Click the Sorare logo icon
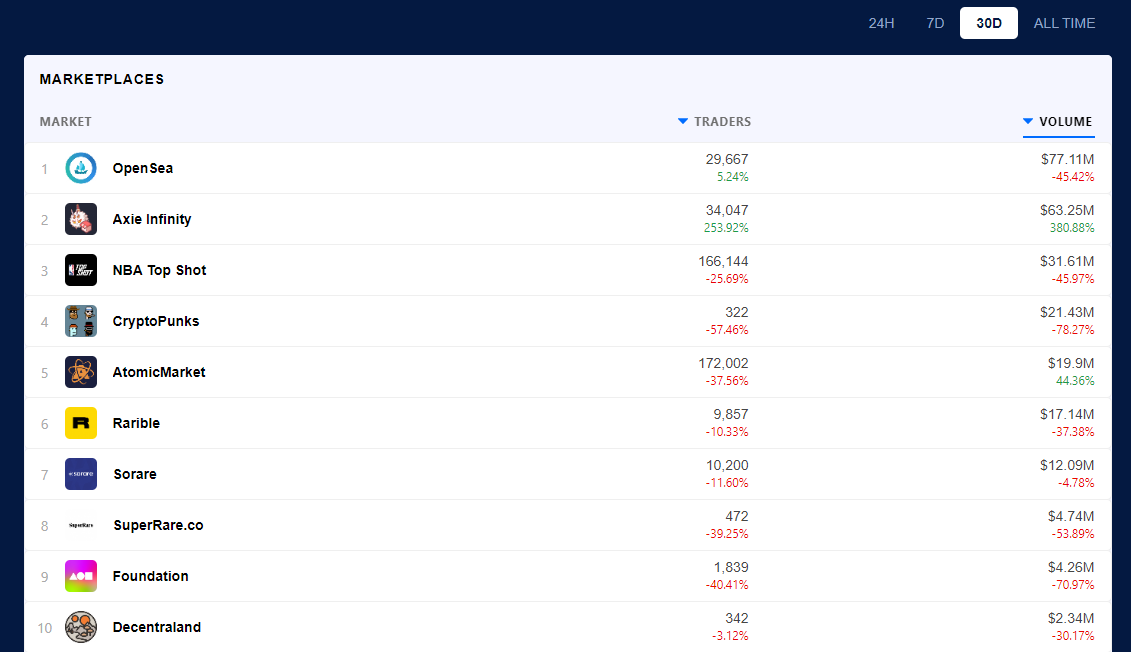This screenshot has height=652, width=1131. pyautogui.click(x=81, y=474)
